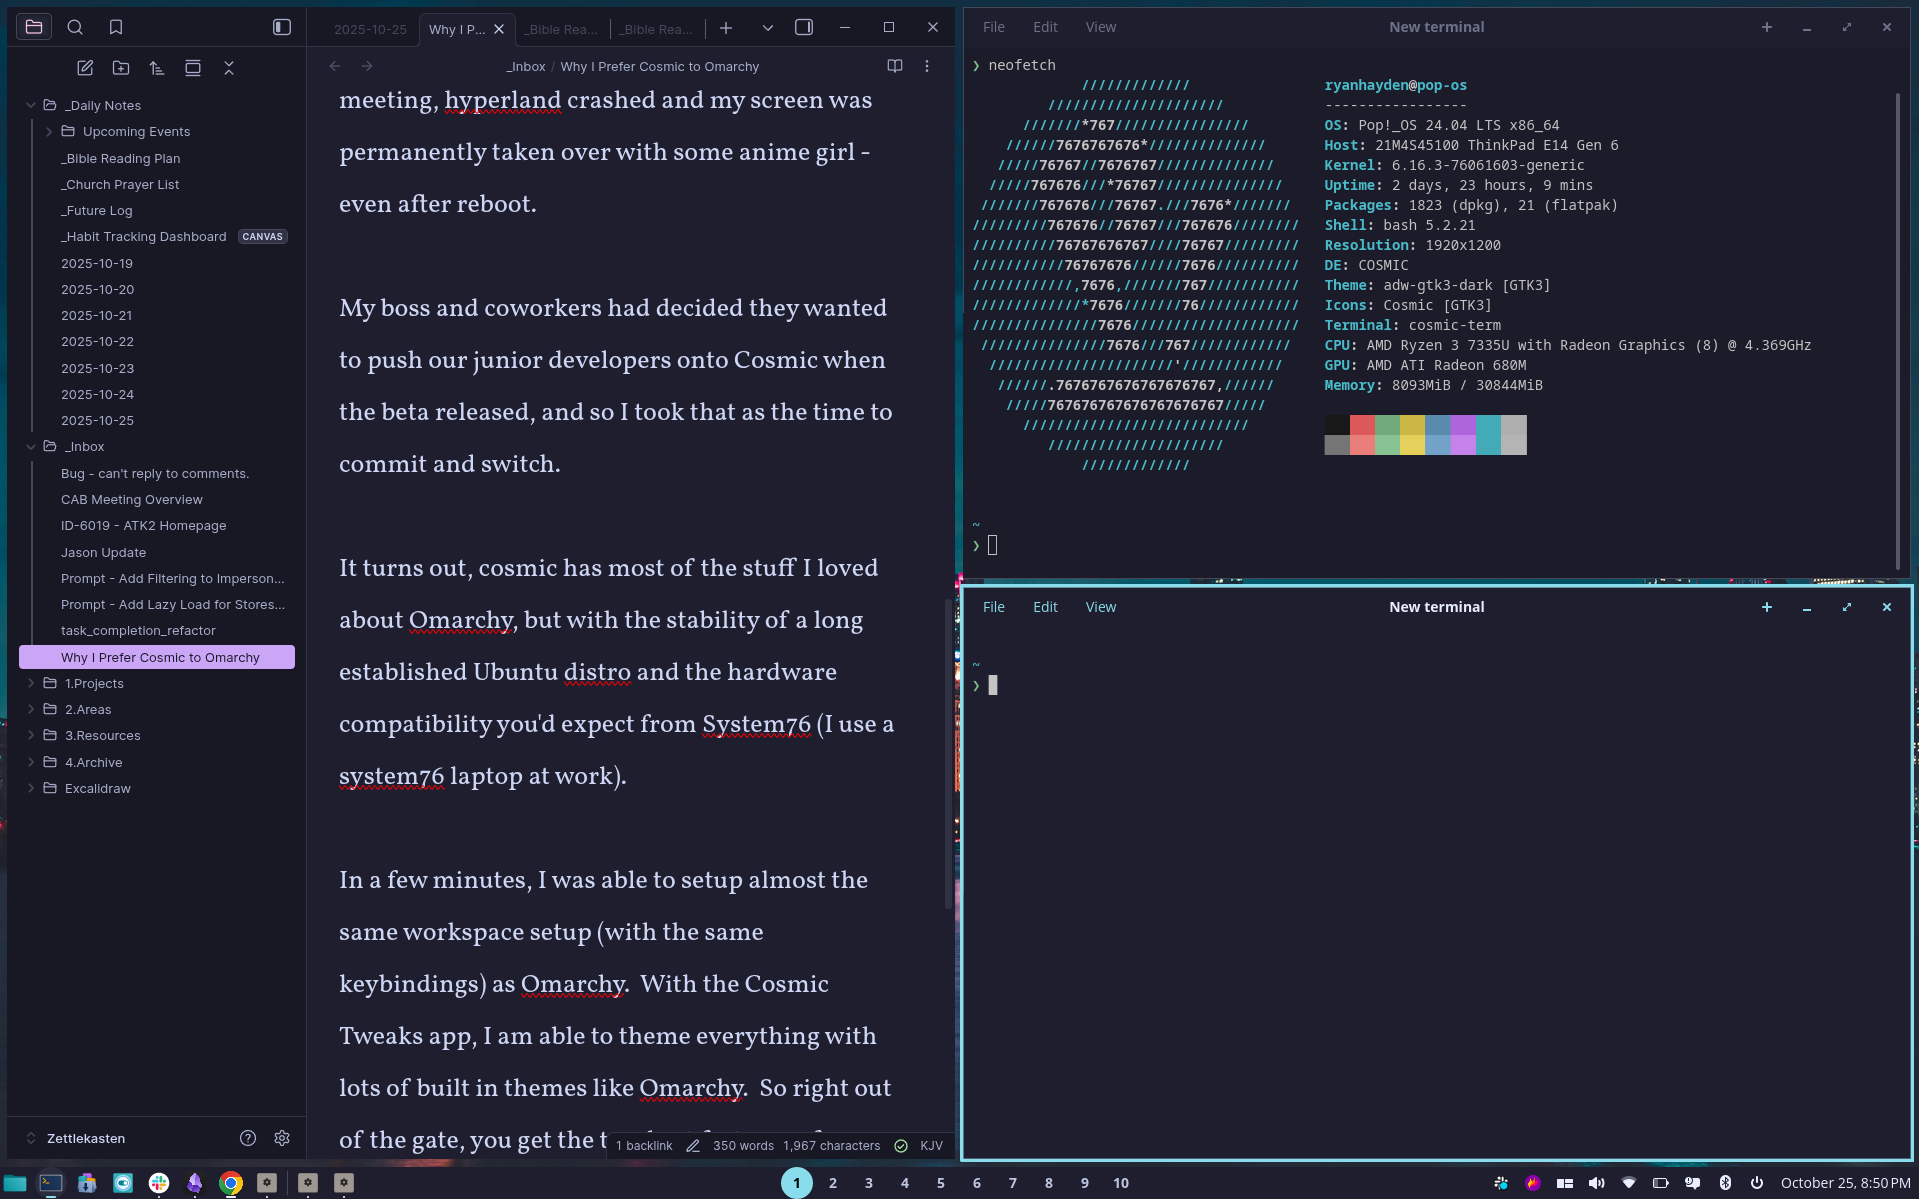Open the 1 backlink status item
The image size is (1919, 1199).
click(644, 1146)
